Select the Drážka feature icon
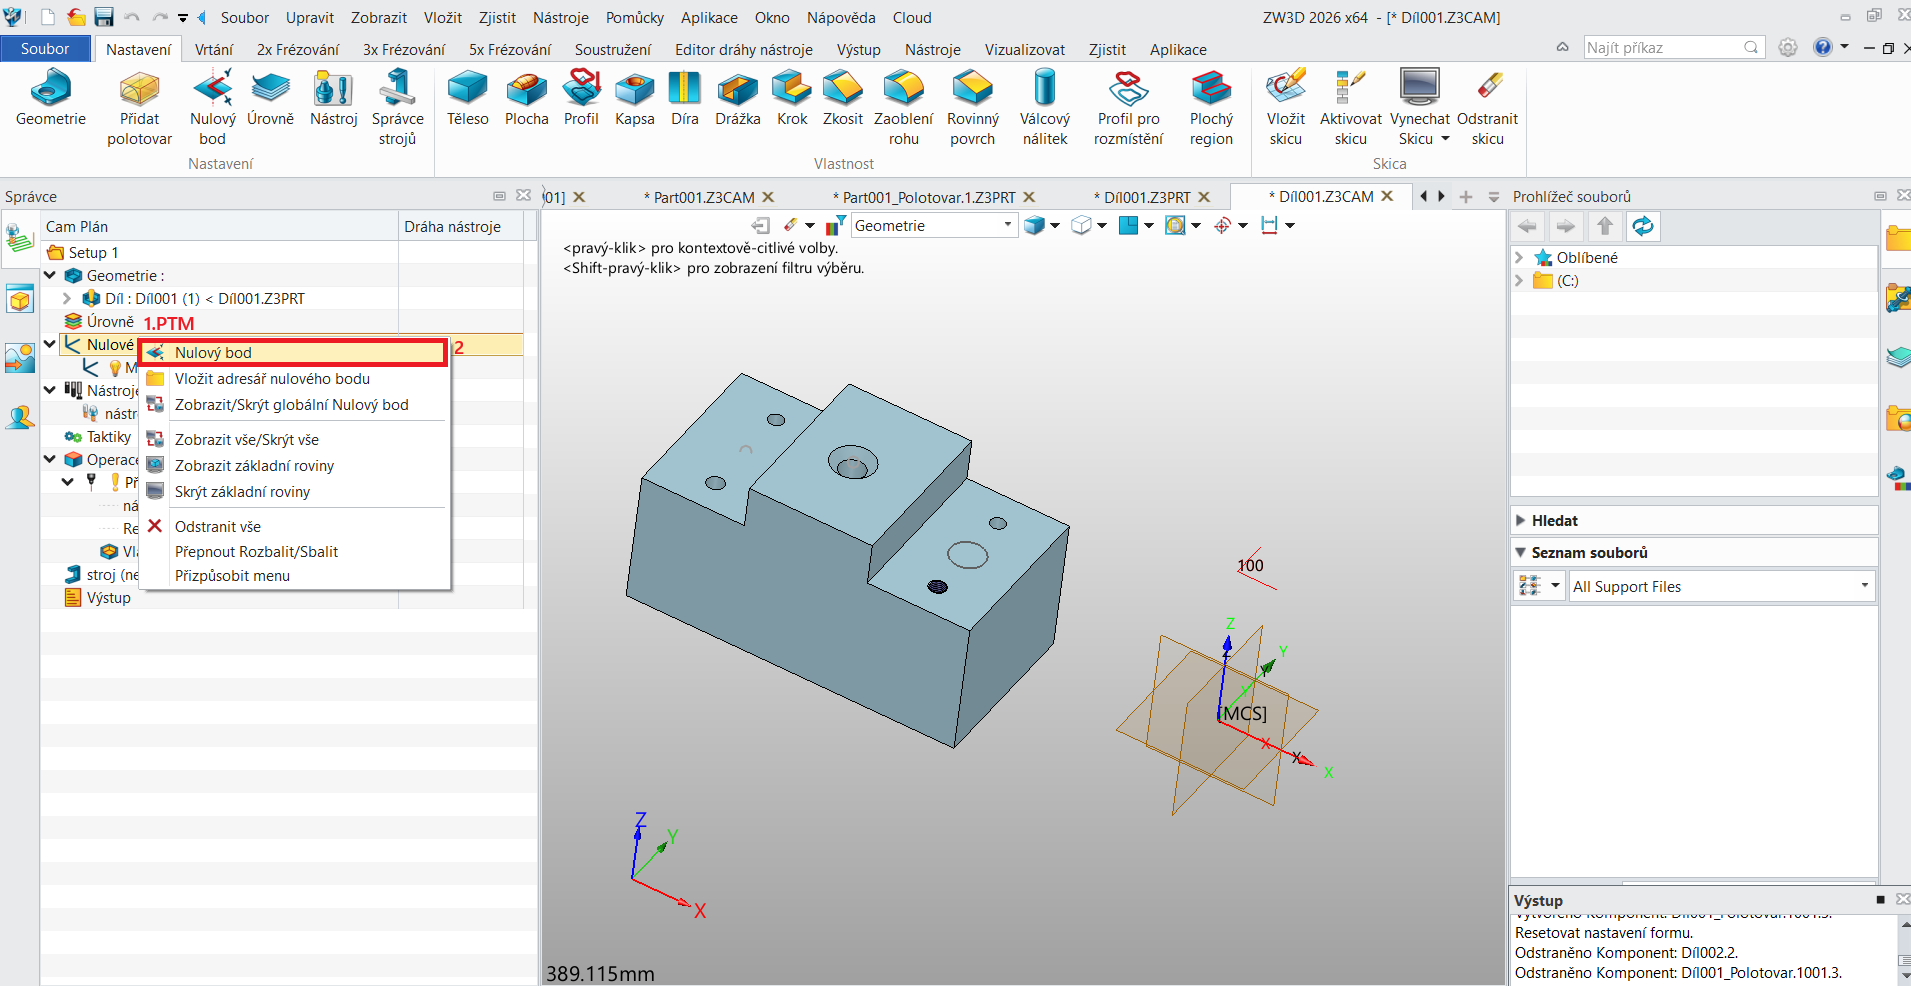1911x986 pixels. pyautogui.click(x=738, y=98)
